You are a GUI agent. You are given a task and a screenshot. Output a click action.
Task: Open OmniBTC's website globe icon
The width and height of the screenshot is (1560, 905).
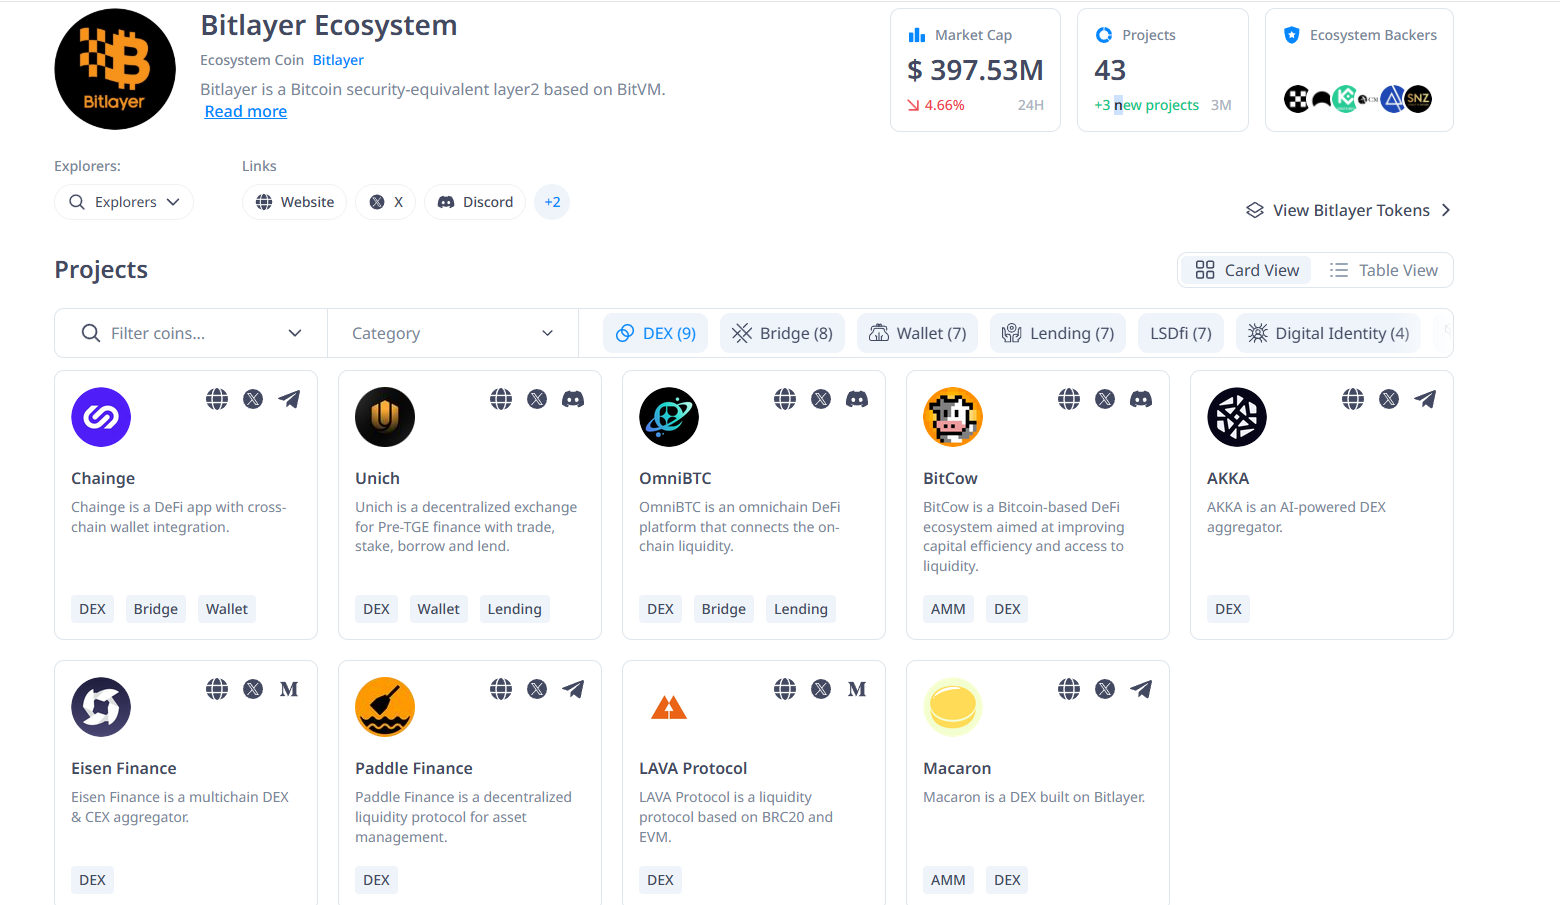click(785, 399)
